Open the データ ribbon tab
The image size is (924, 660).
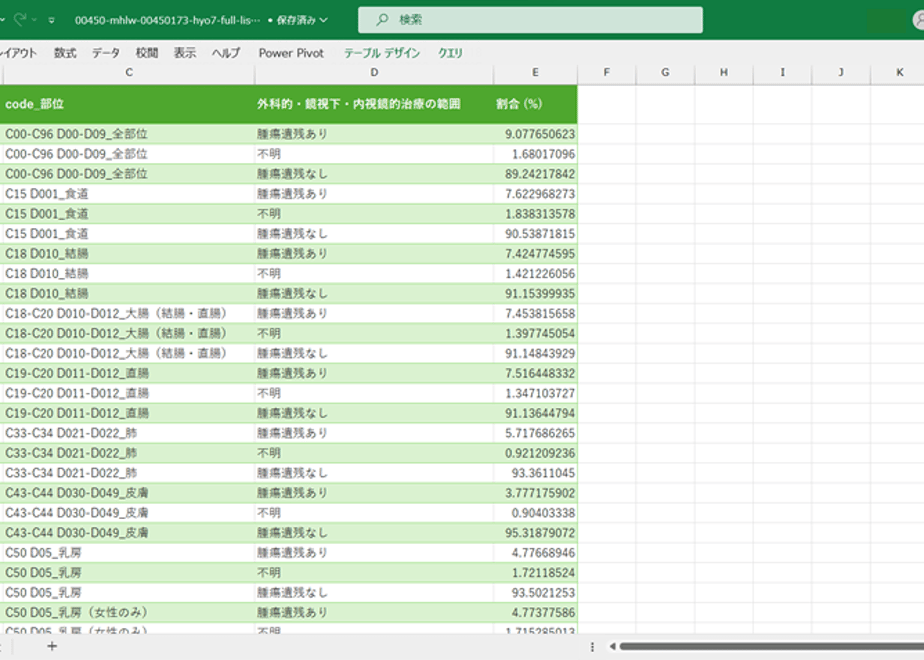point(106,53)
